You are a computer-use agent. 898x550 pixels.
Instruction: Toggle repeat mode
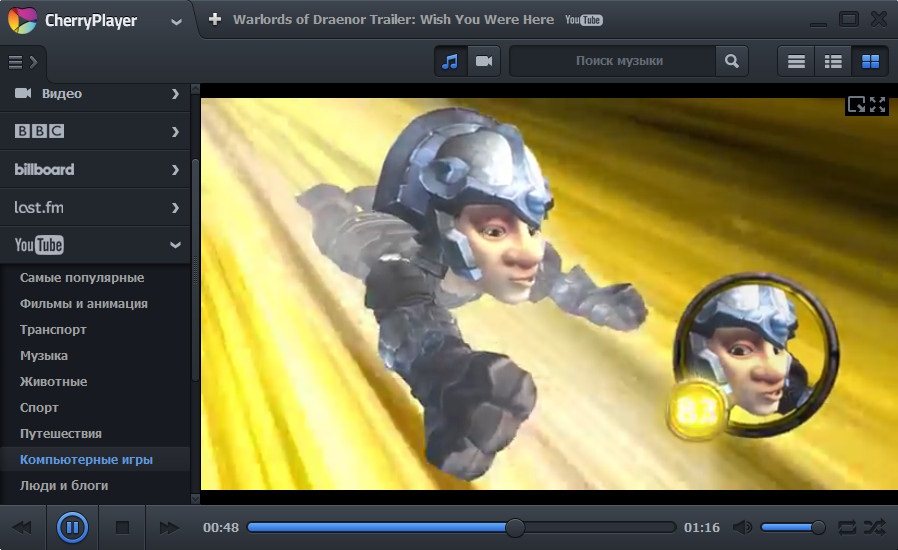tap(847, 527)
